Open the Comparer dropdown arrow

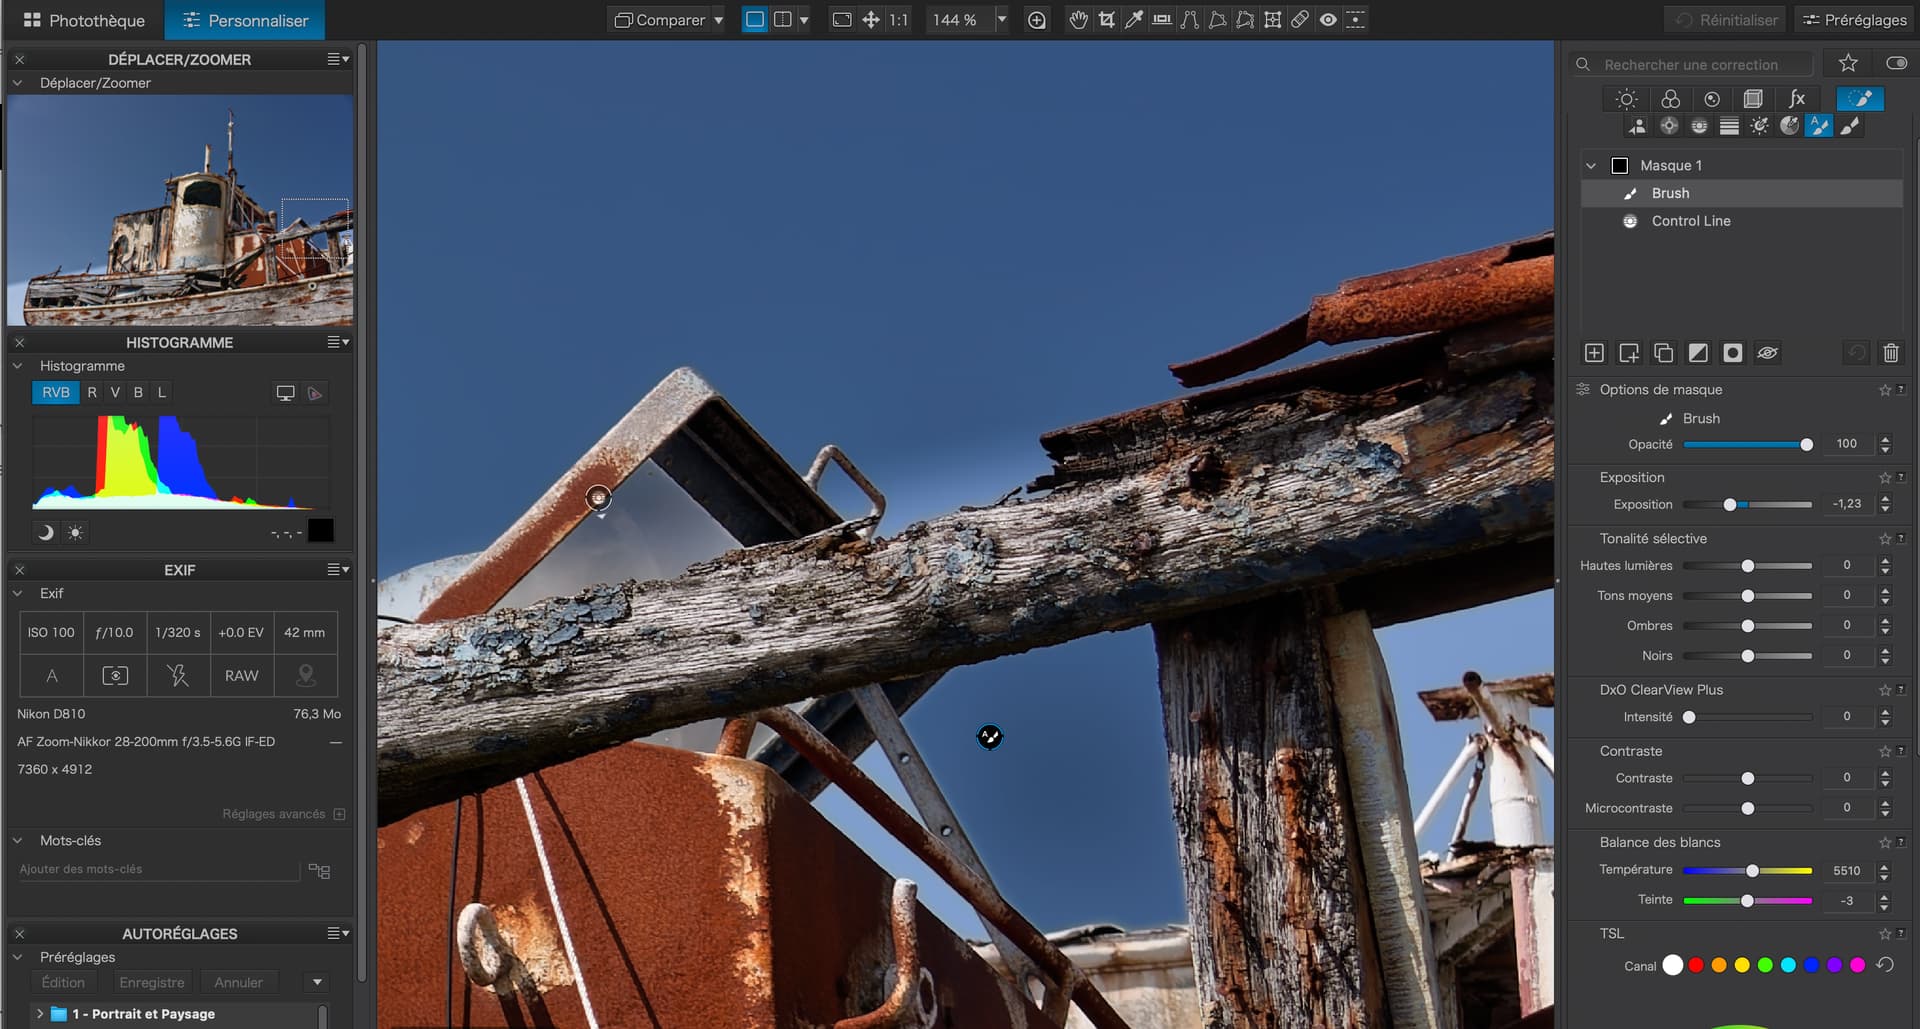tap(718, 20)
